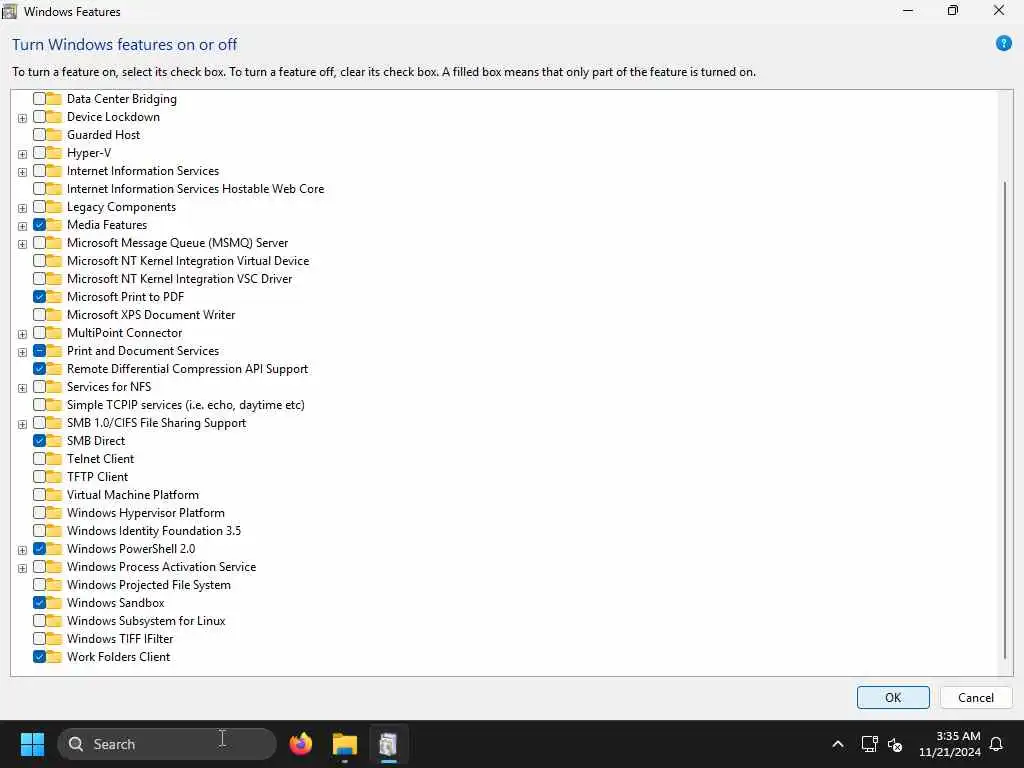Expand Windows Process Activation Service
The image size is (1024, 768).
pyautogui.click(x=22, y=568)
